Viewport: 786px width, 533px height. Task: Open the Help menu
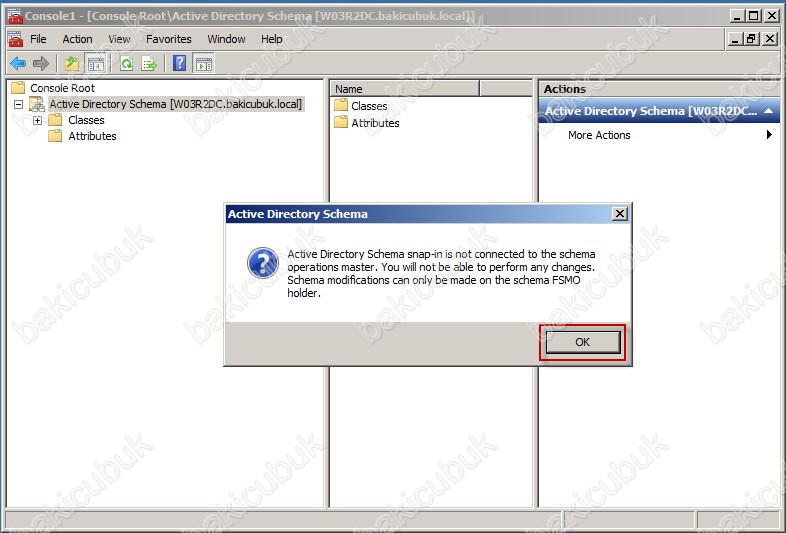point(272,39)
